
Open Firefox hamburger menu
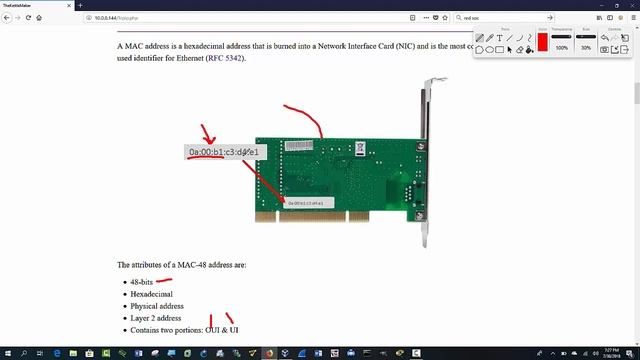[x=633, y=18]
